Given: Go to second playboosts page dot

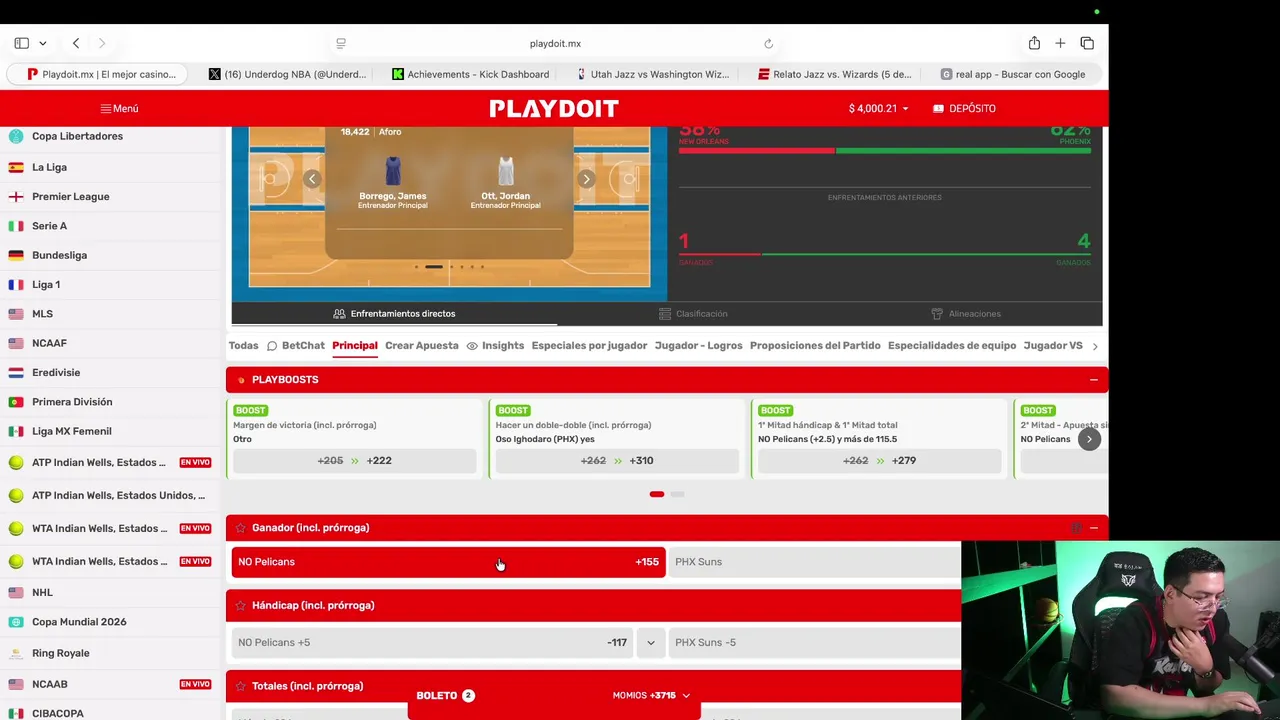Looking at the screenshot, I should (677, 494).
